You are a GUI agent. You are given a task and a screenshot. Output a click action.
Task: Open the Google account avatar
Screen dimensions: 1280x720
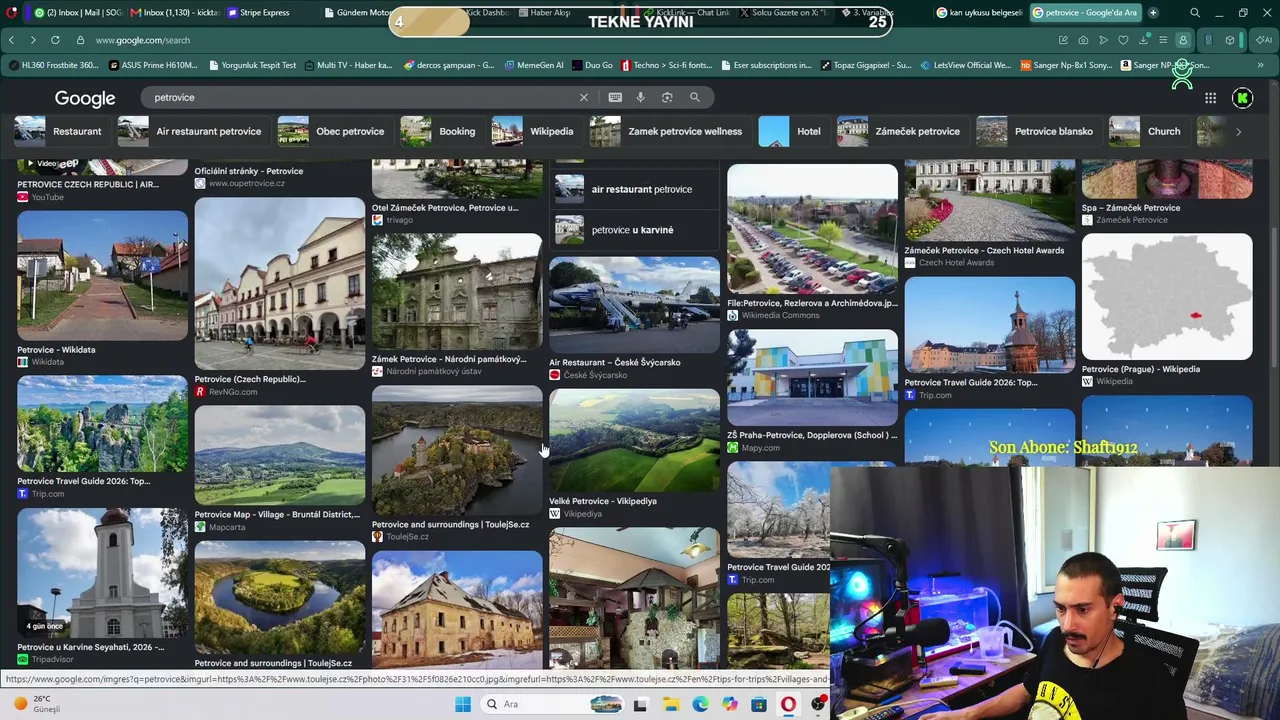point(1243,98)
